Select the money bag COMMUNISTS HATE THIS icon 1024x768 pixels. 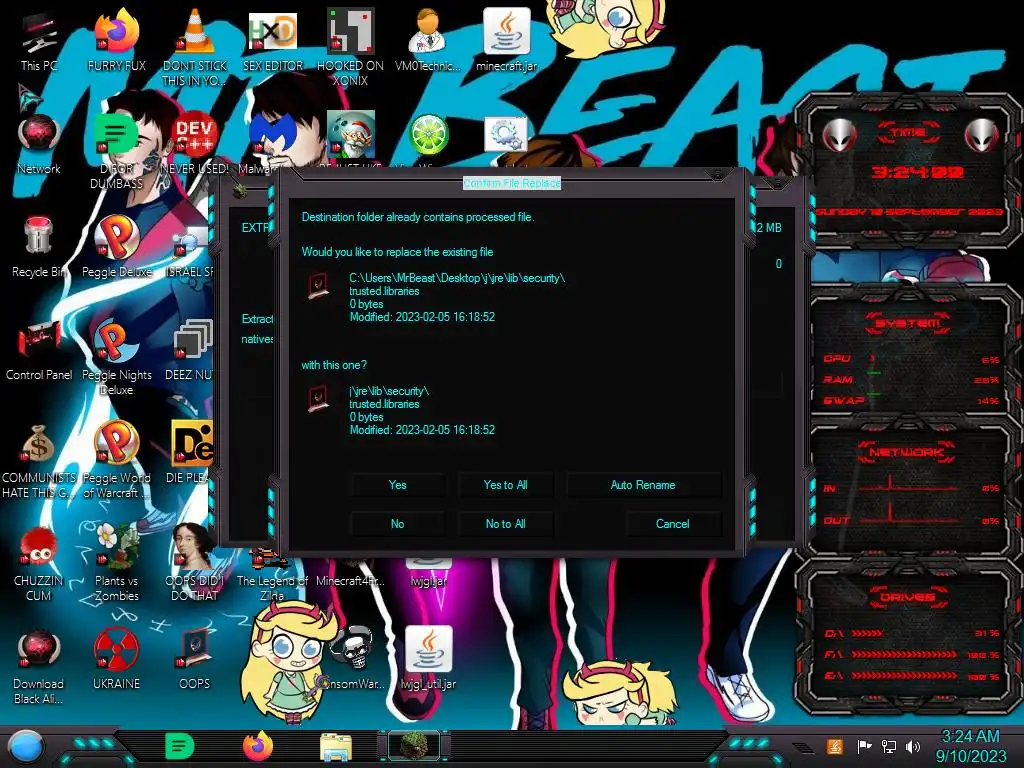click(39, 460)
